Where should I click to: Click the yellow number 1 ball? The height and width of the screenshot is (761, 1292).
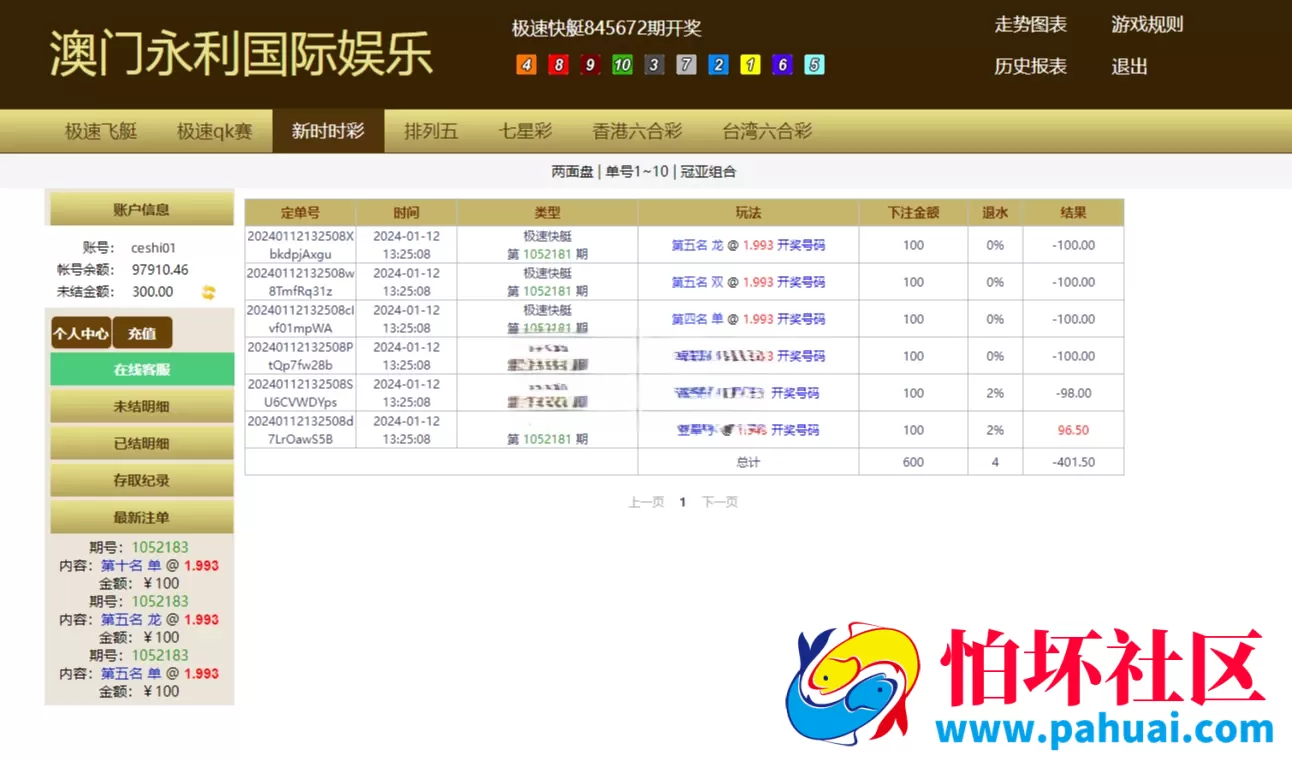[750, 65]
